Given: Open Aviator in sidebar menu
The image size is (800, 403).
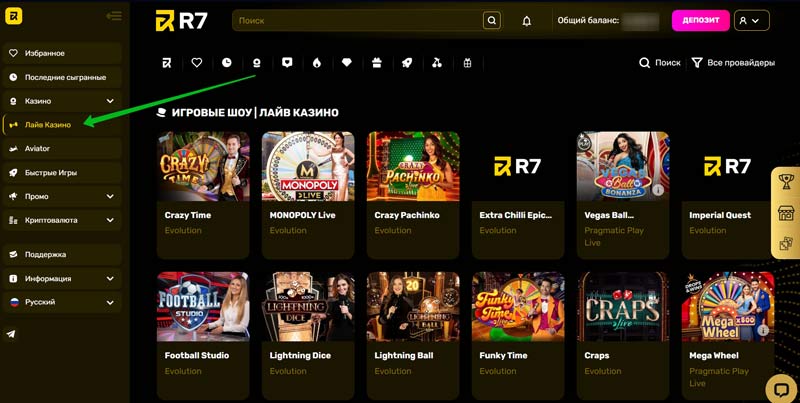Looking at the screenshot, I should coord(38,148).
